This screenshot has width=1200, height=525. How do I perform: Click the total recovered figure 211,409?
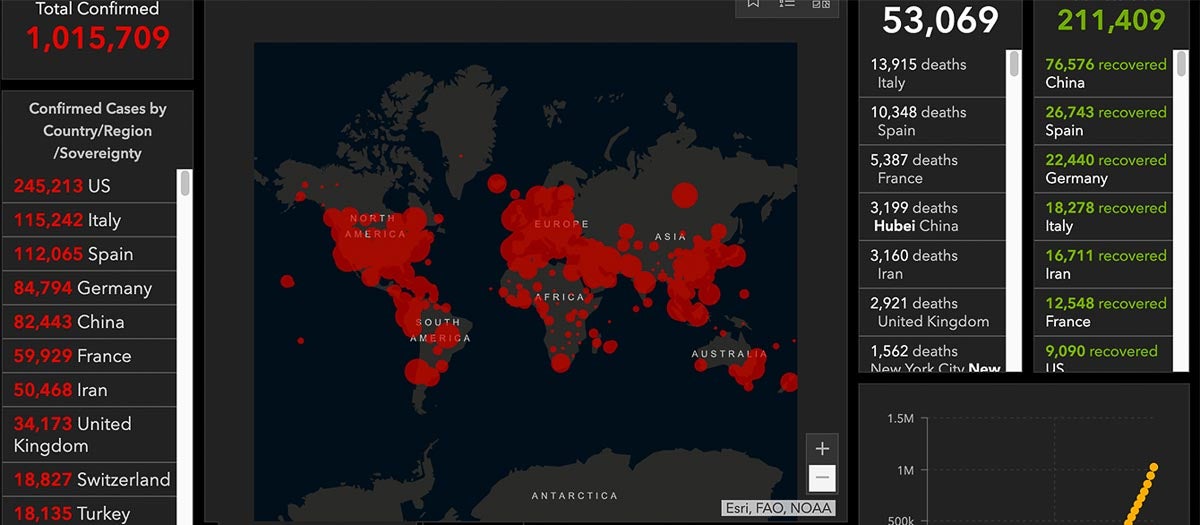[1111, 19]
